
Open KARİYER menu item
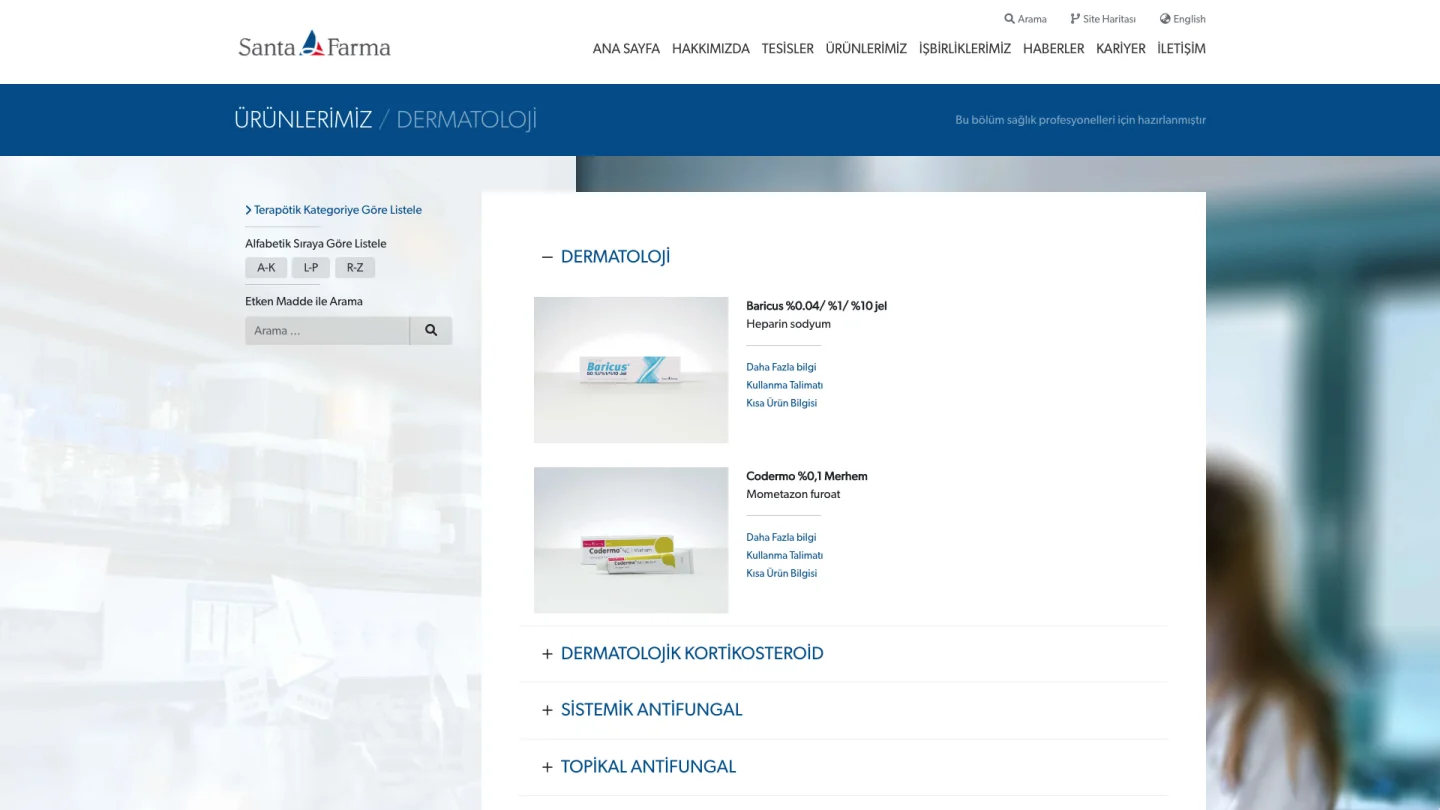(1121, 48)
